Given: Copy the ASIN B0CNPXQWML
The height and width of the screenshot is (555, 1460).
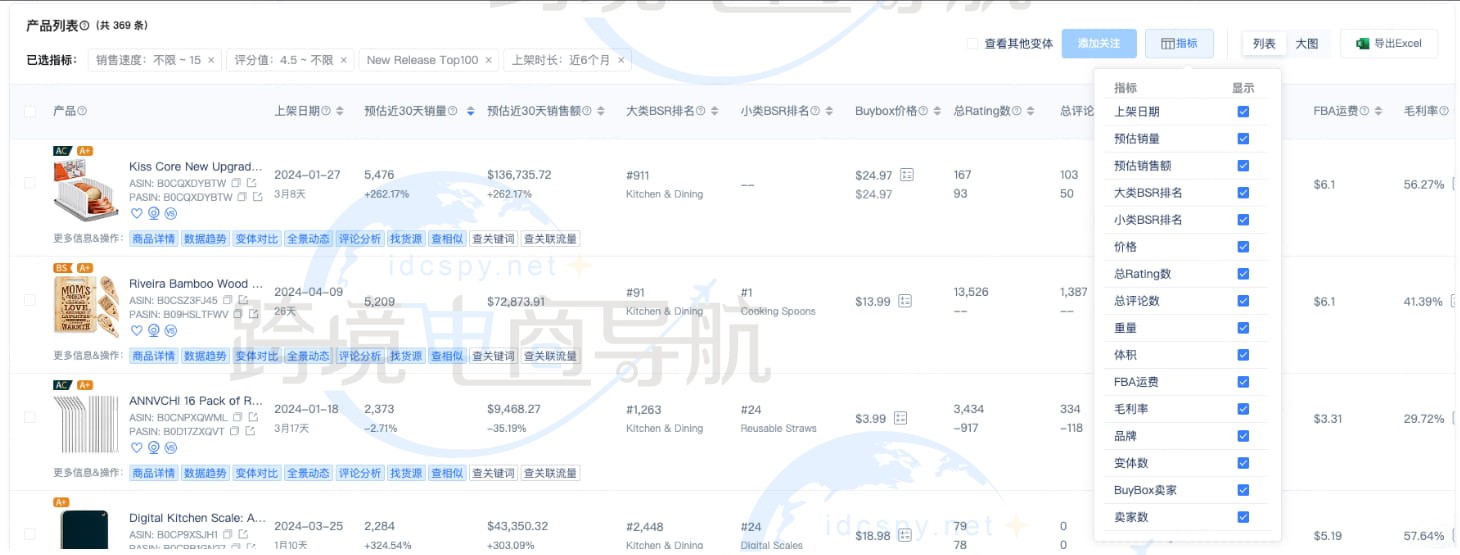Looking at the screenshot, I should (x=236, y=417).
